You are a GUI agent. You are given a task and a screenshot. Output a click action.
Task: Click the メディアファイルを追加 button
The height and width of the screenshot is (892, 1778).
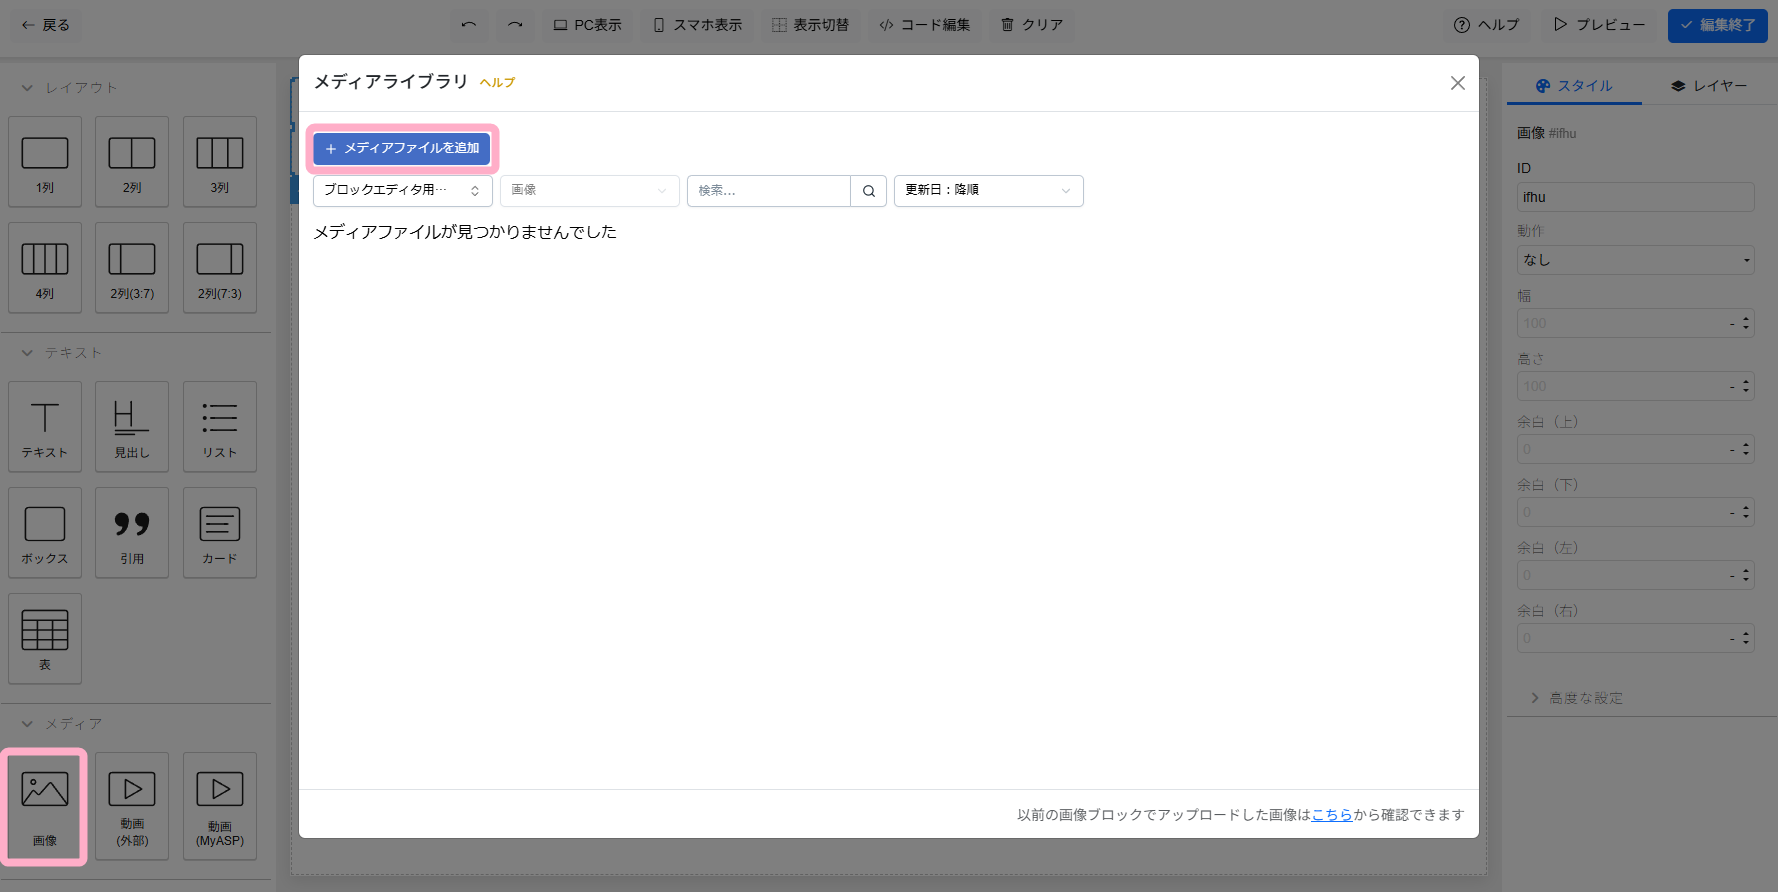402,148
